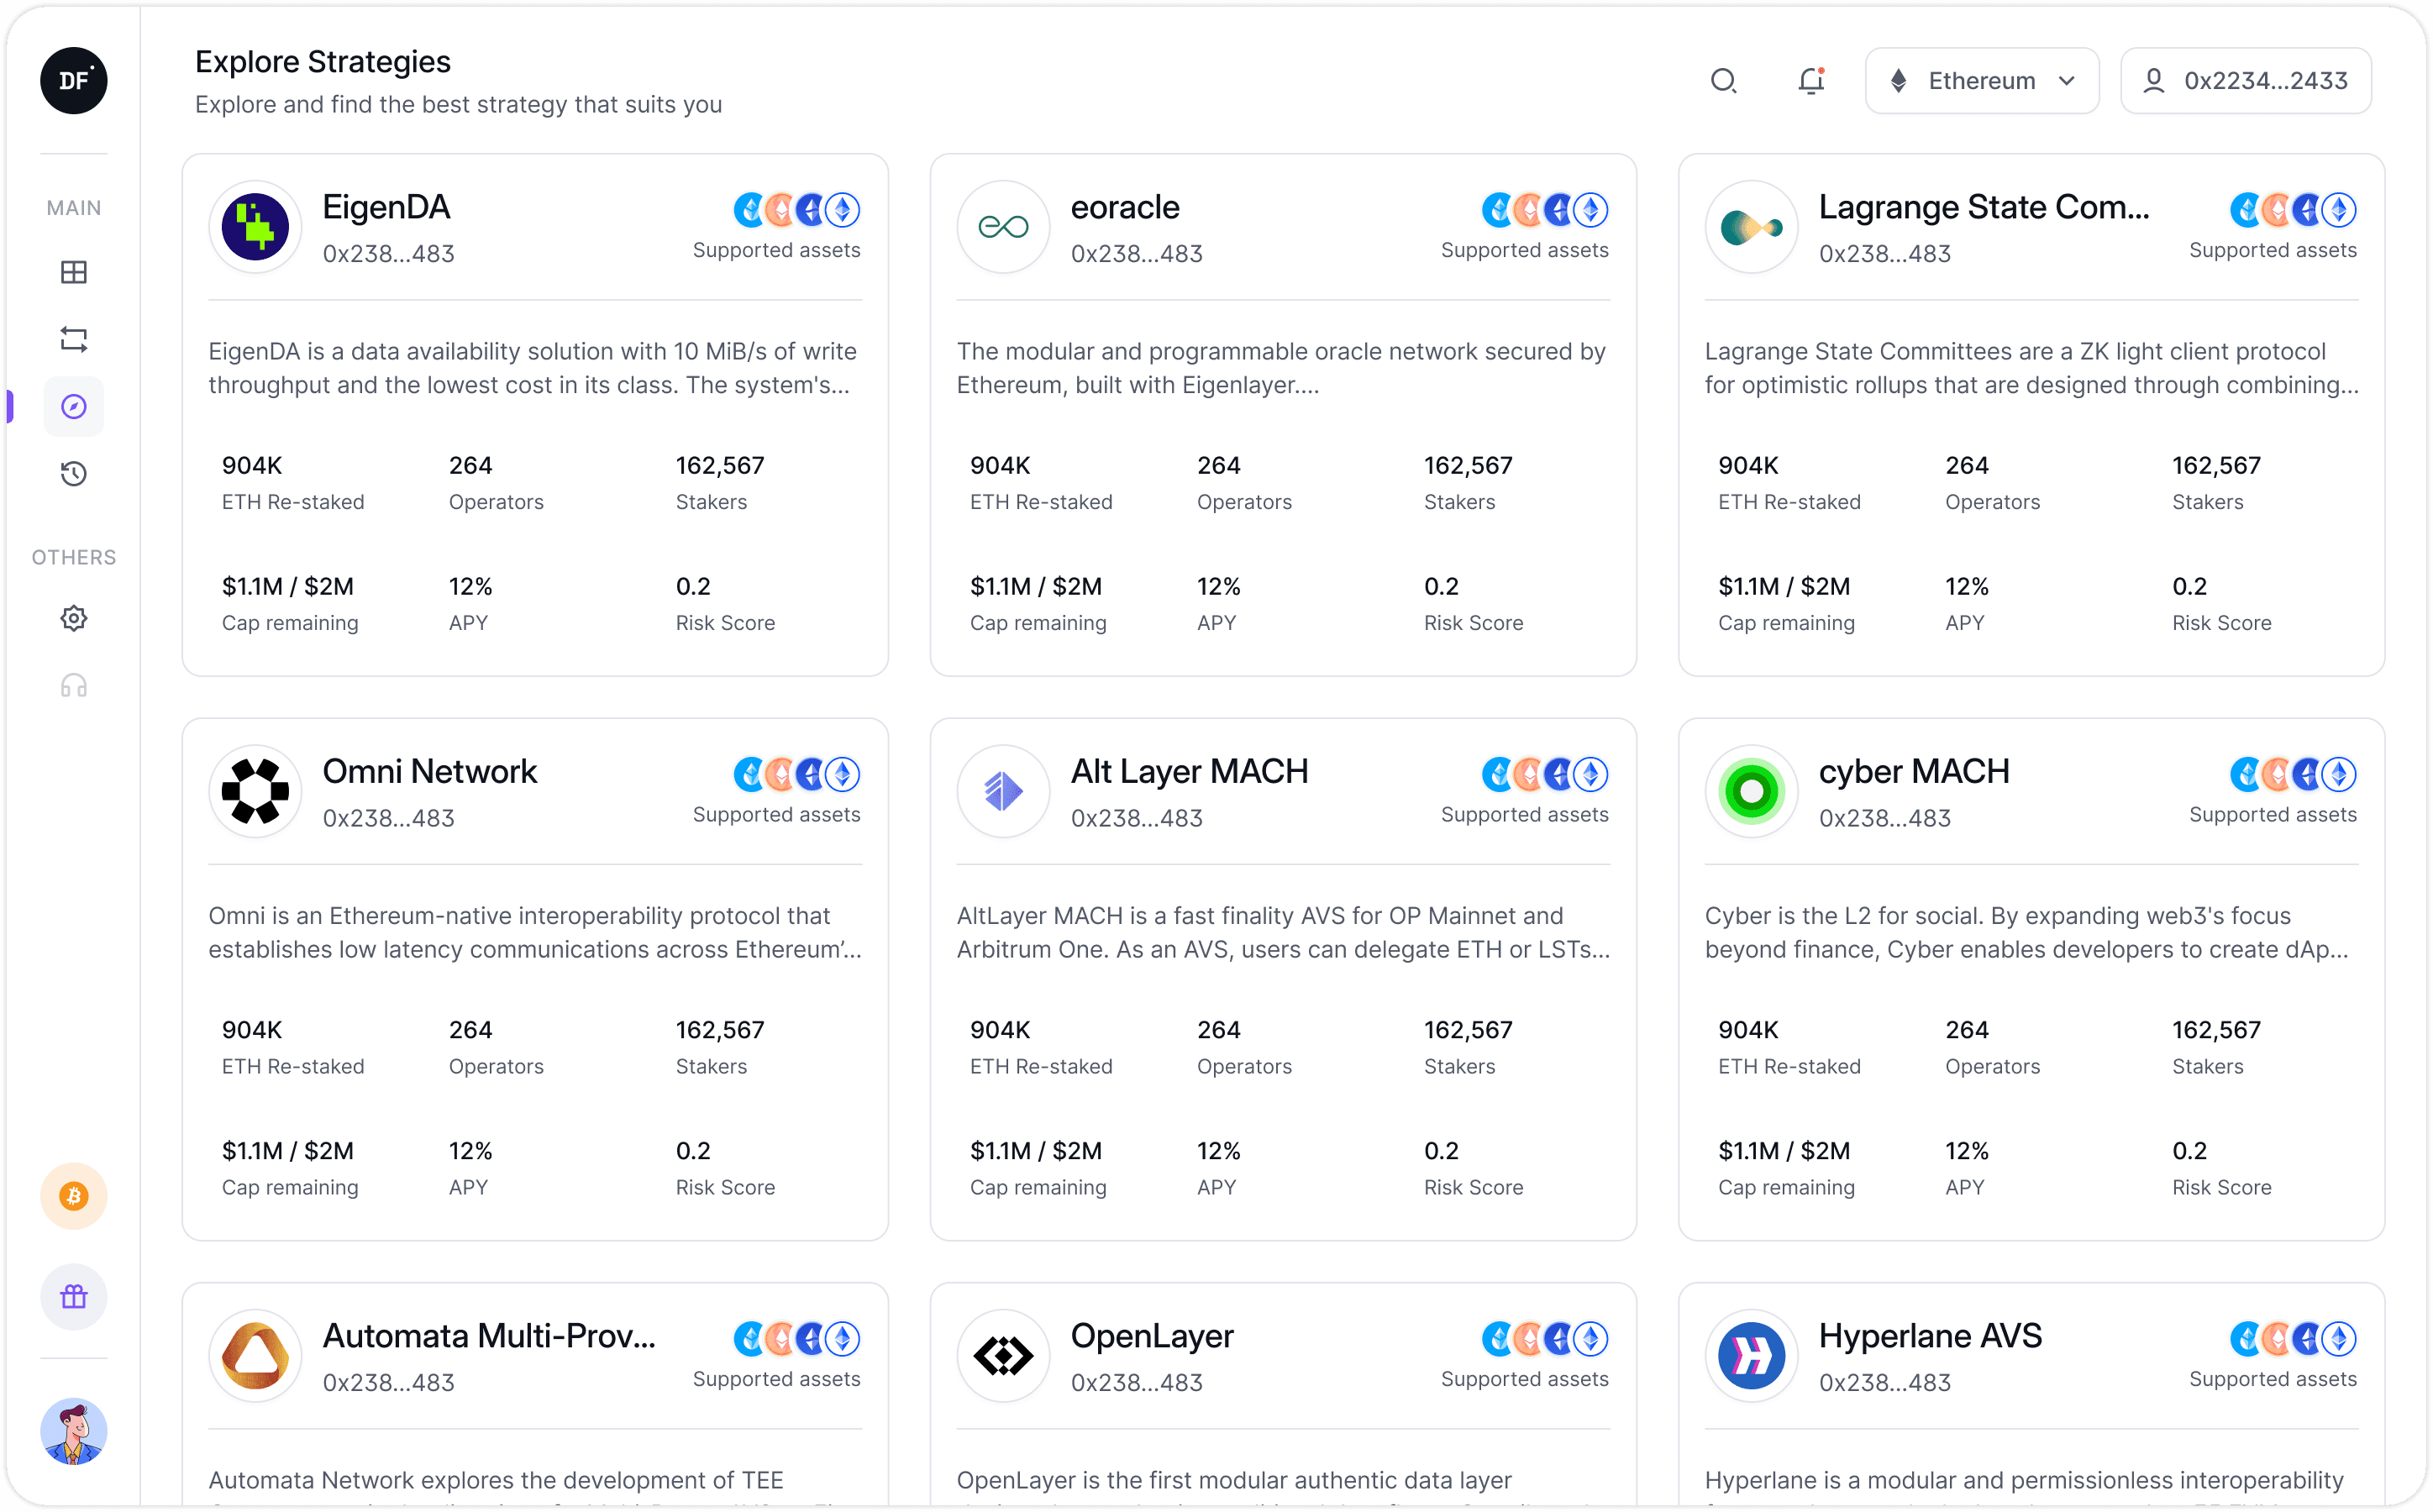Click the Omni Network logo
Viewport: 2433px width, 1512px height.
pyautogui.click(x=255, y=791)
